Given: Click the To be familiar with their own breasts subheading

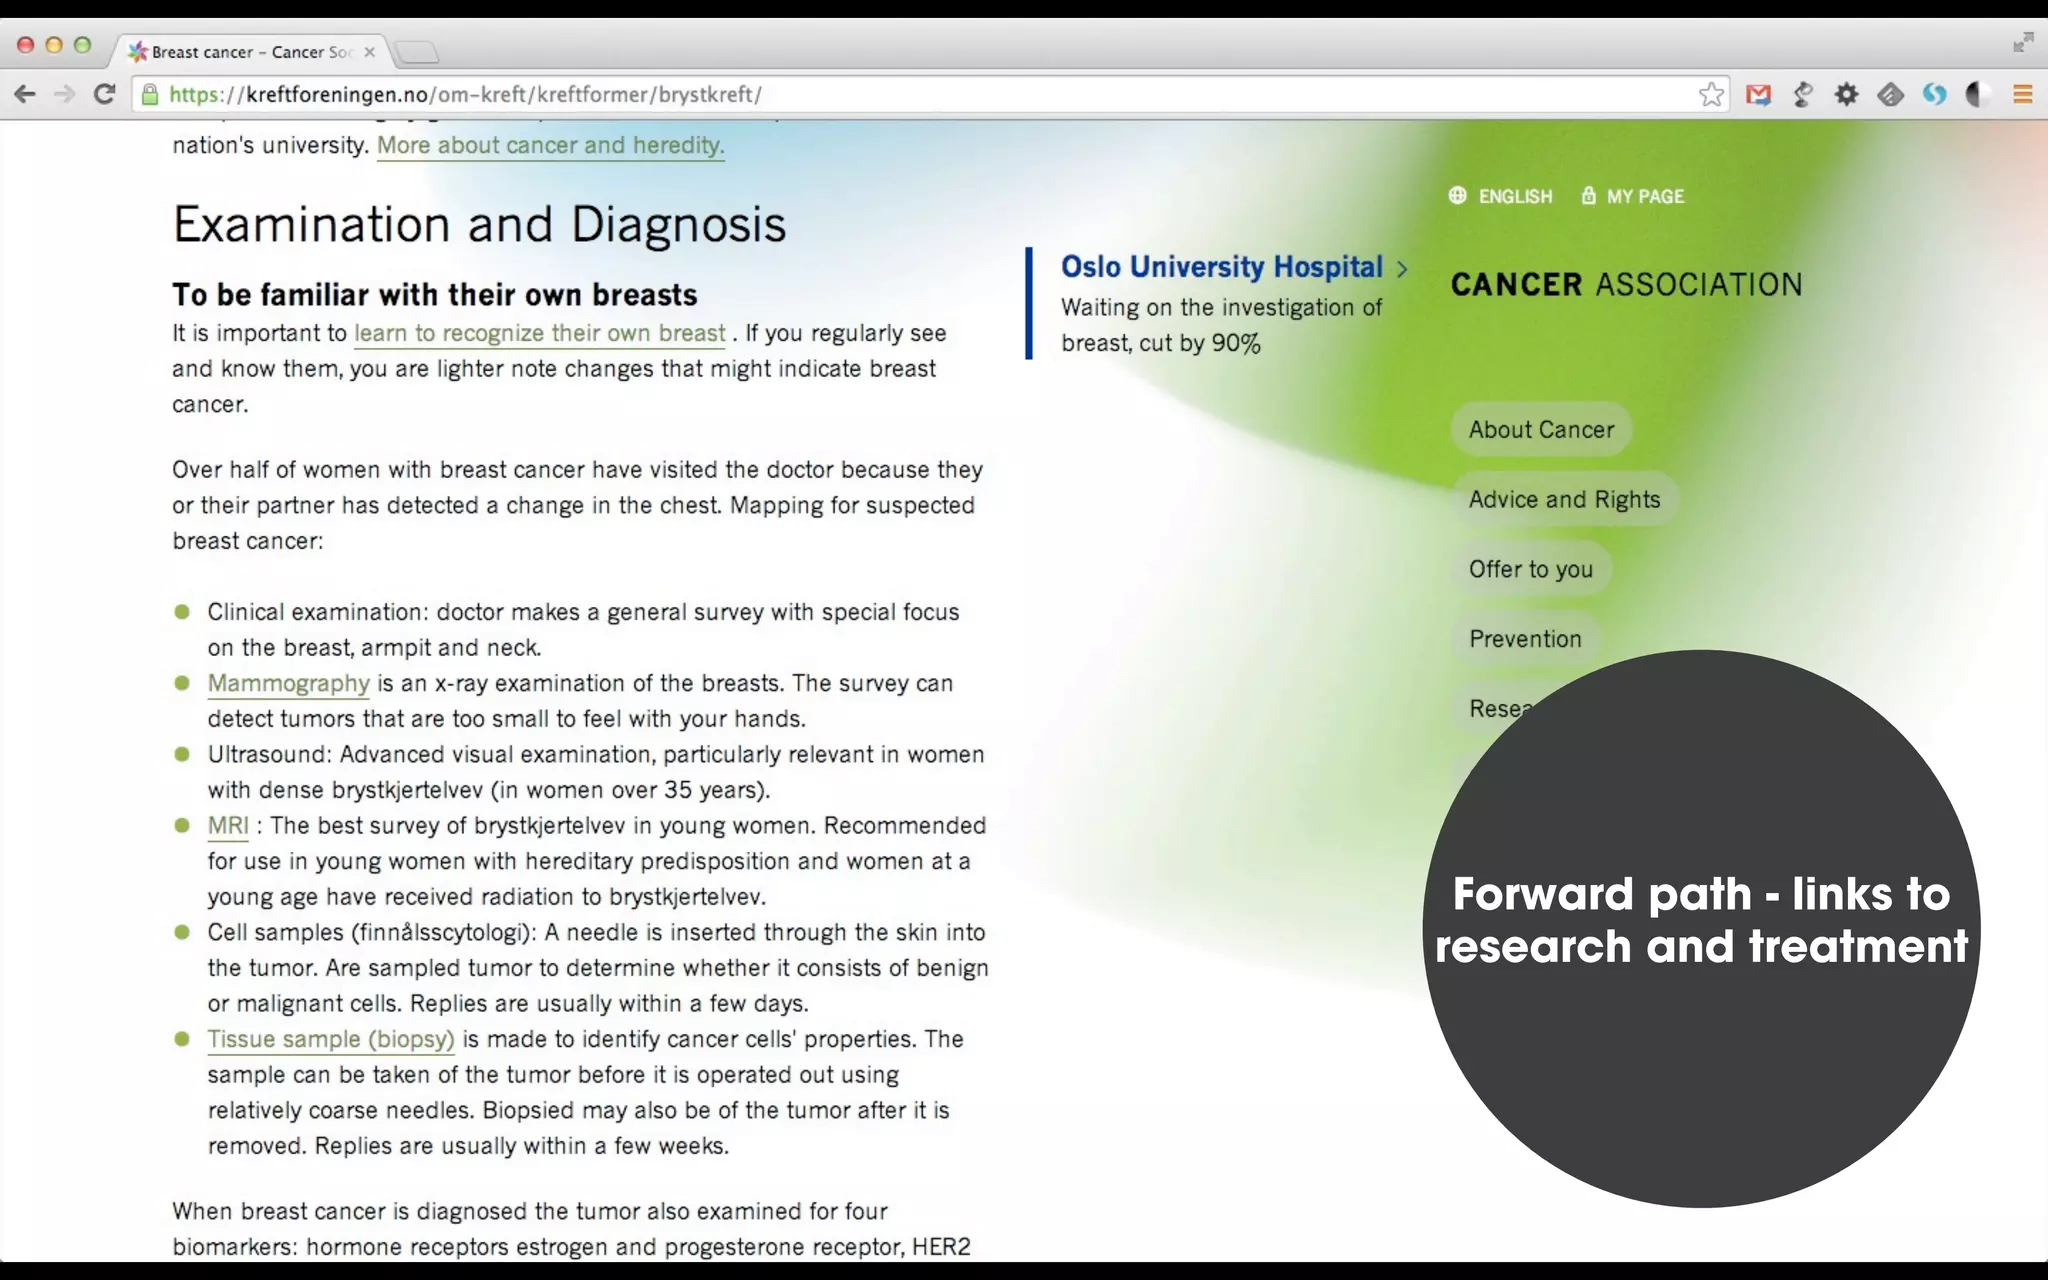Looking at the screenshot, I should (434, 295).
